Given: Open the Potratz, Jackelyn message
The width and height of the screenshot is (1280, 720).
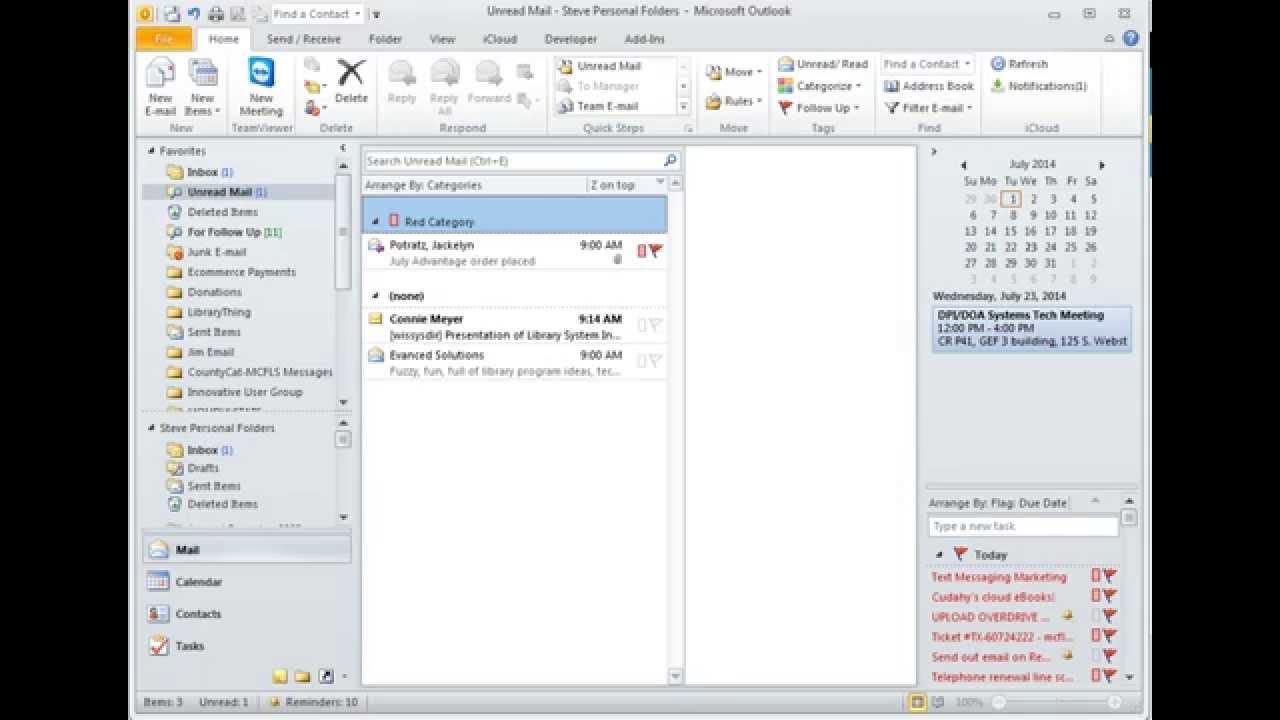Looking at the screenshot, I should click(514, 253).
